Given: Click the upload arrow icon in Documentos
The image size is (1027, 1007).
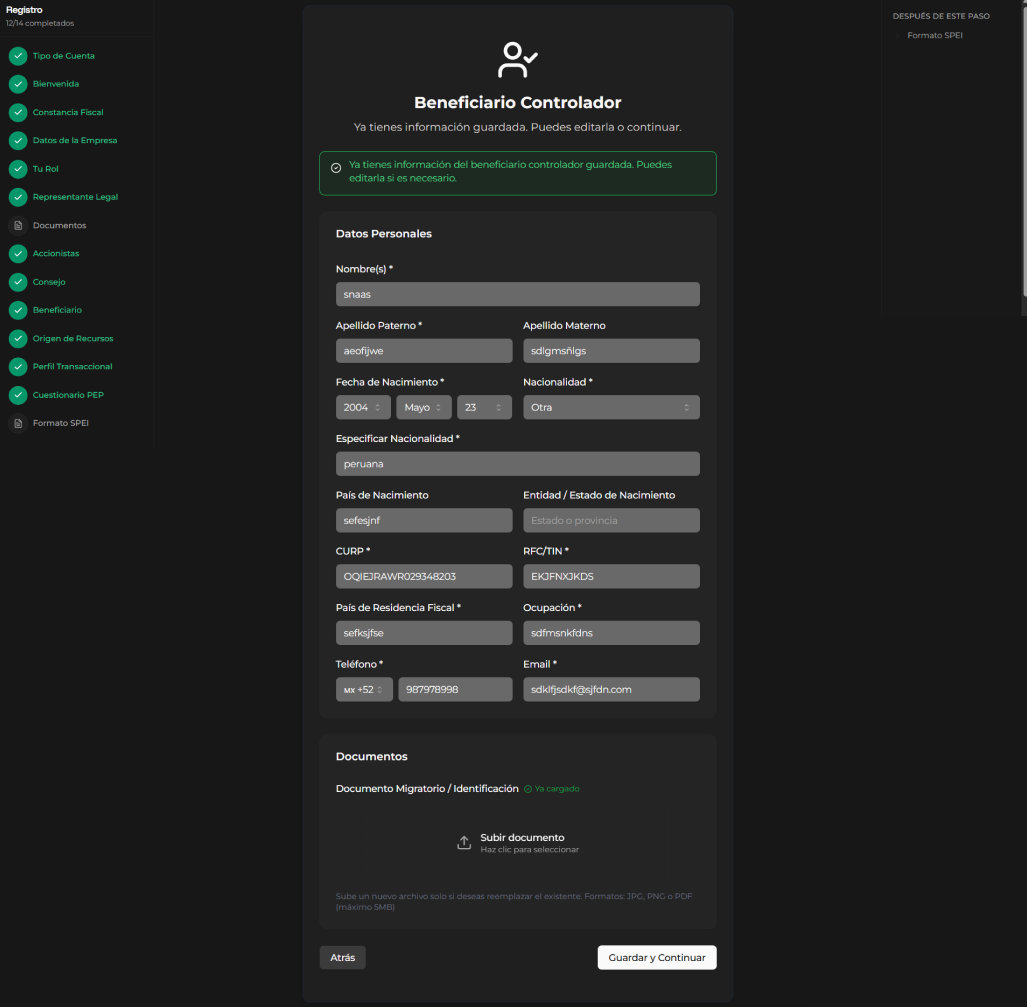Looking at the screenshot, I should pyautogui.click(x=464, y=843).
